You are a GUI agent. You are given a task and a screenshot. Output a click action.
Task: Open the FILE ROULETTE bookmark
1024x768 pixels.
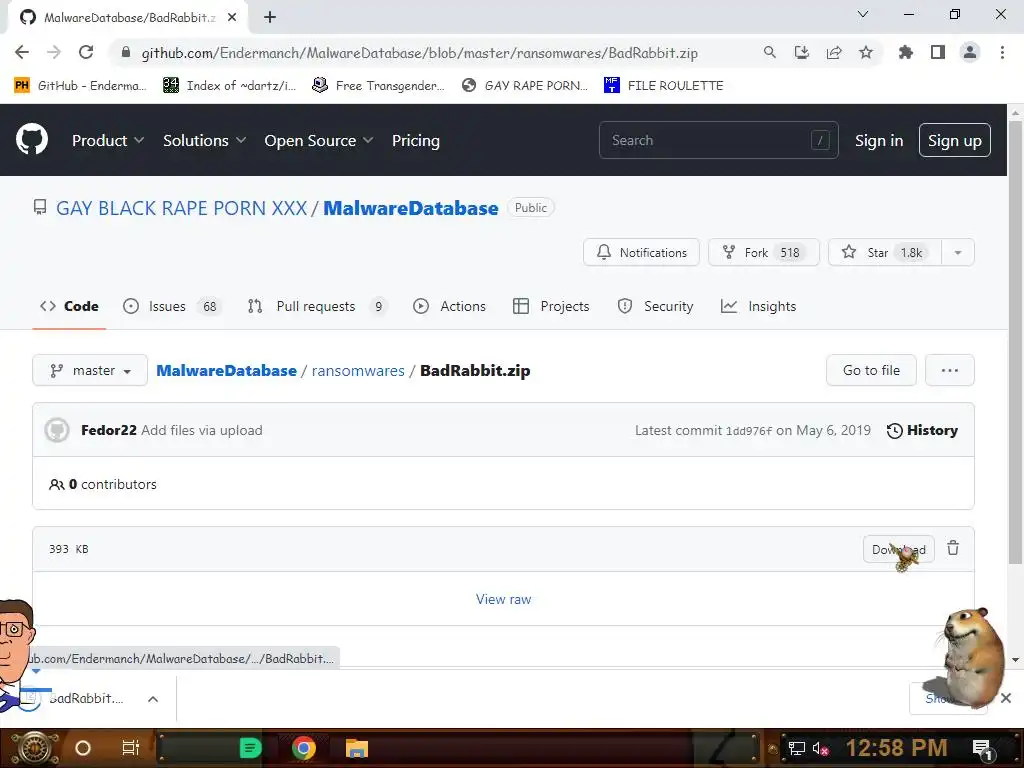coord(664,86)
